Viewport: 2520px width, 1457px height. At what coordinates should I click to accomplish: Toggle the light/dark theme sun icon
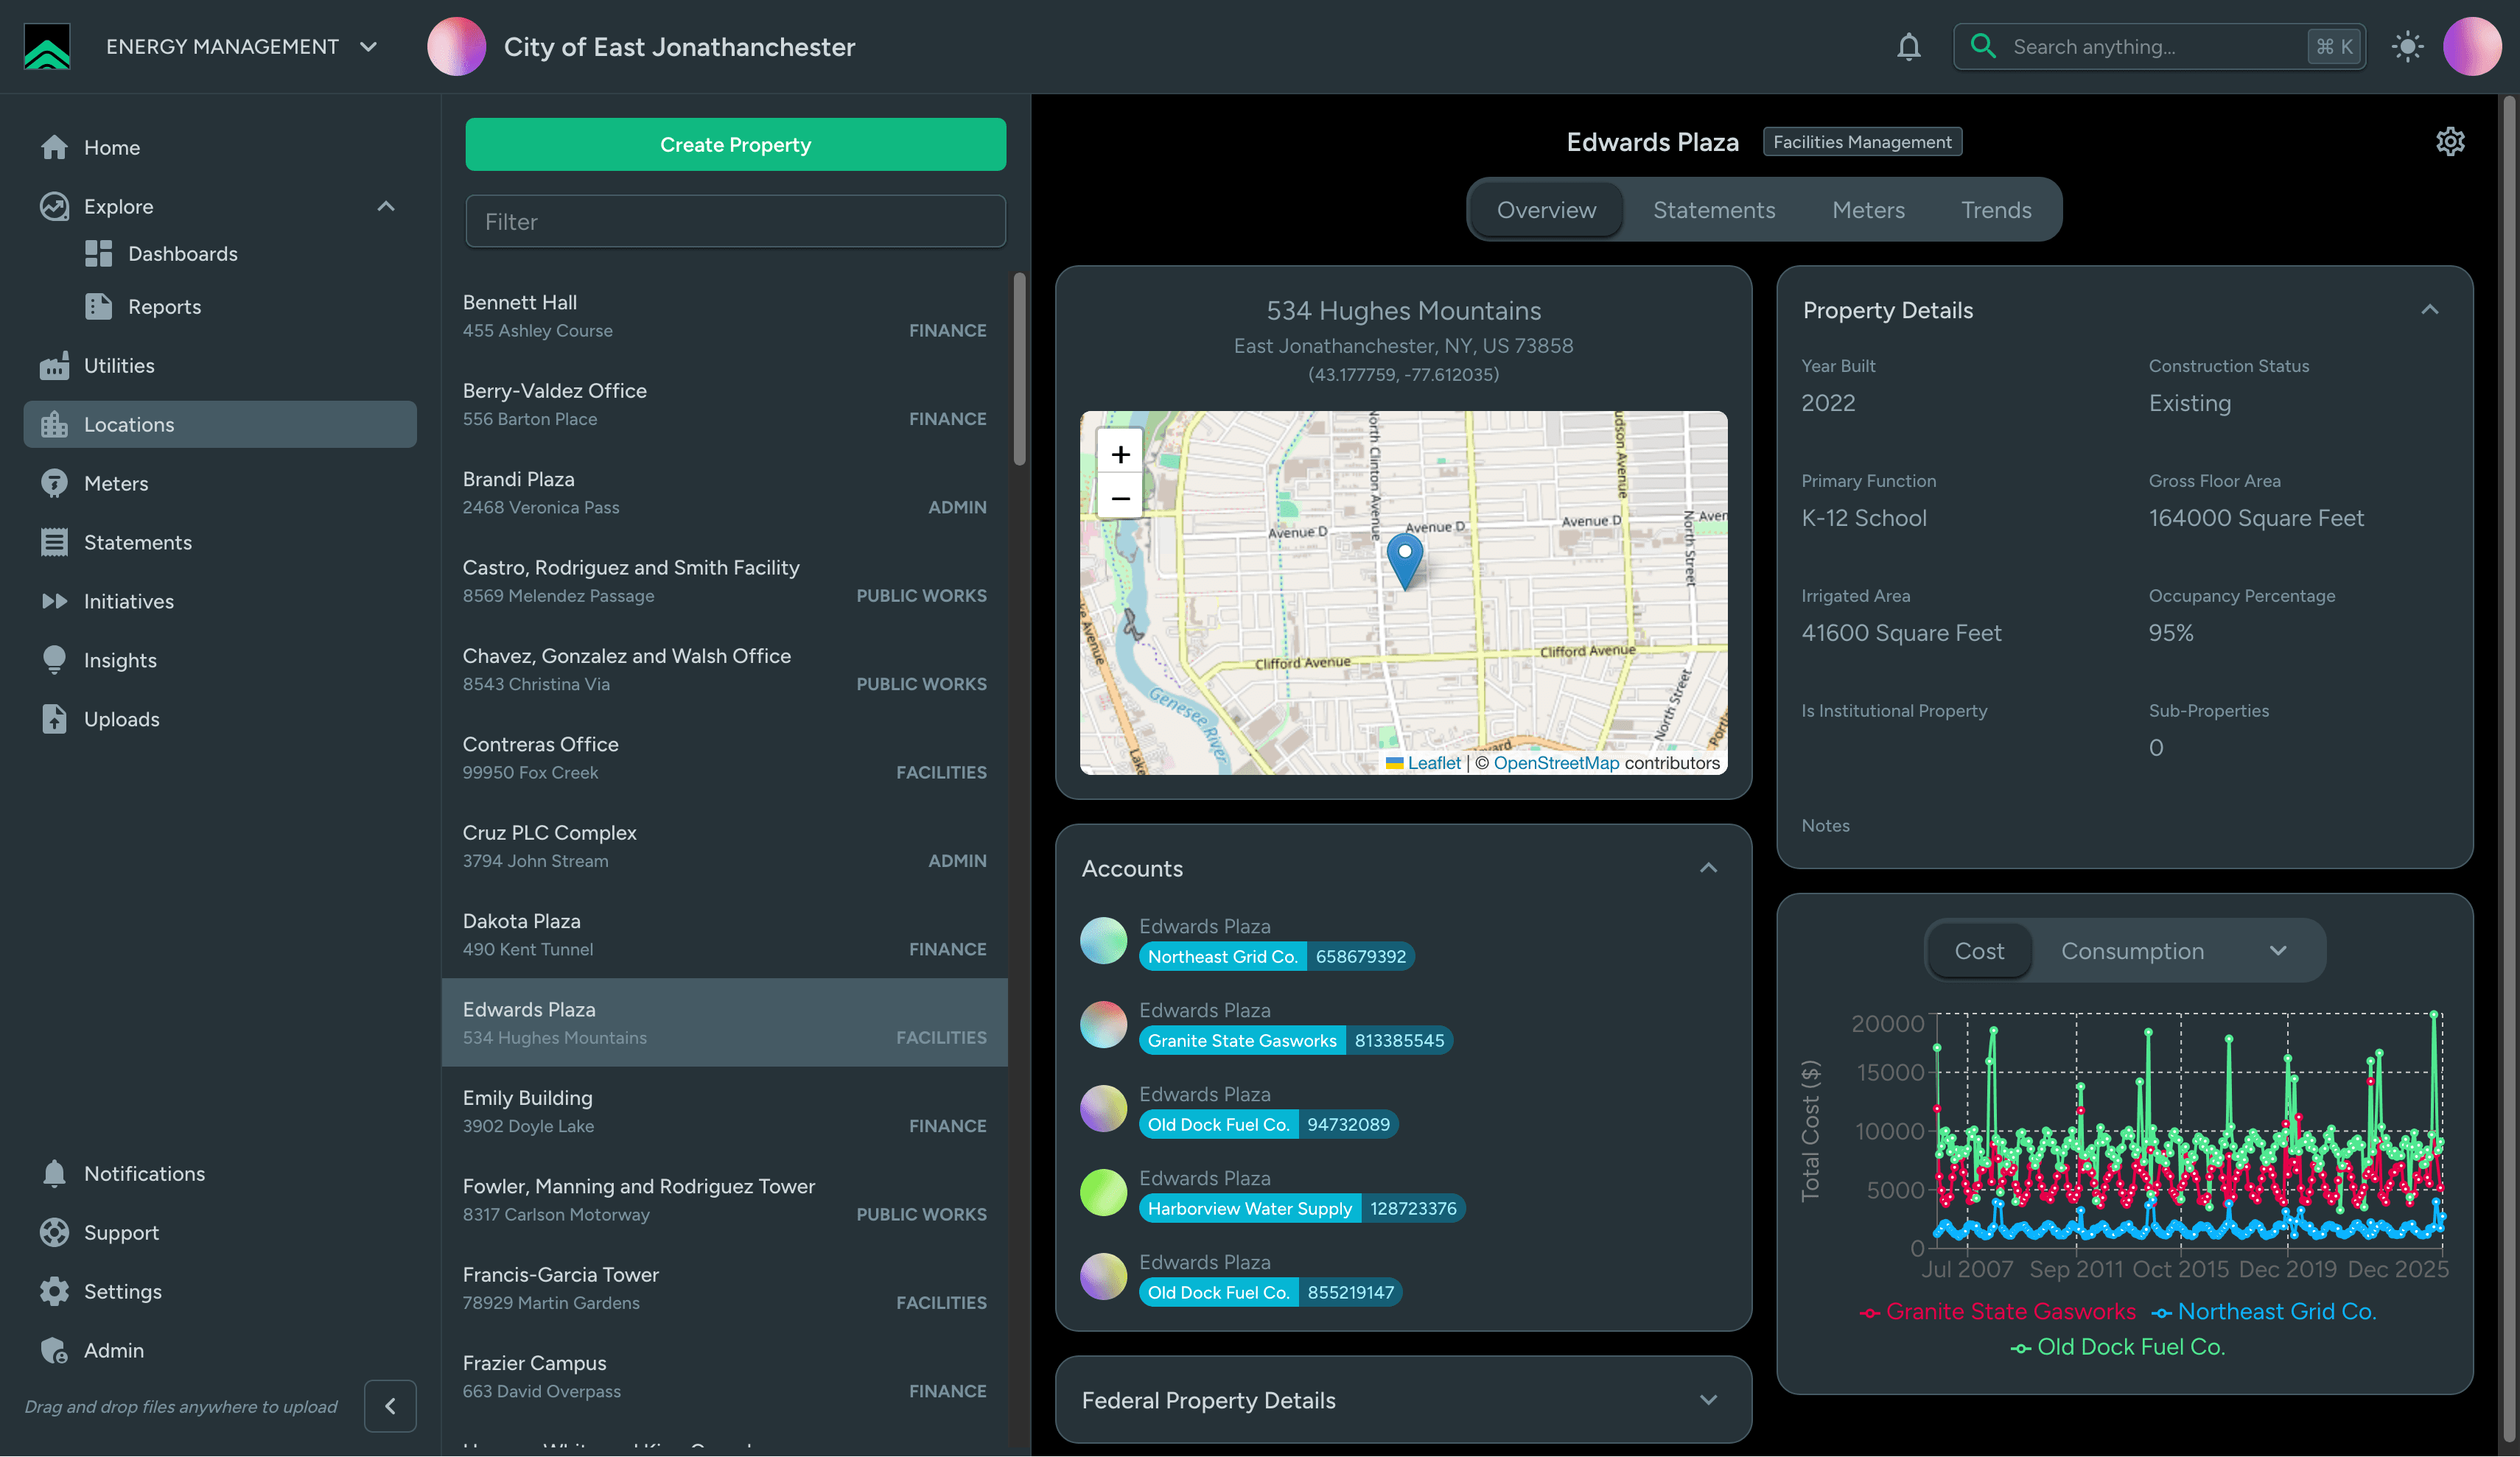[x=2407, y=47]
